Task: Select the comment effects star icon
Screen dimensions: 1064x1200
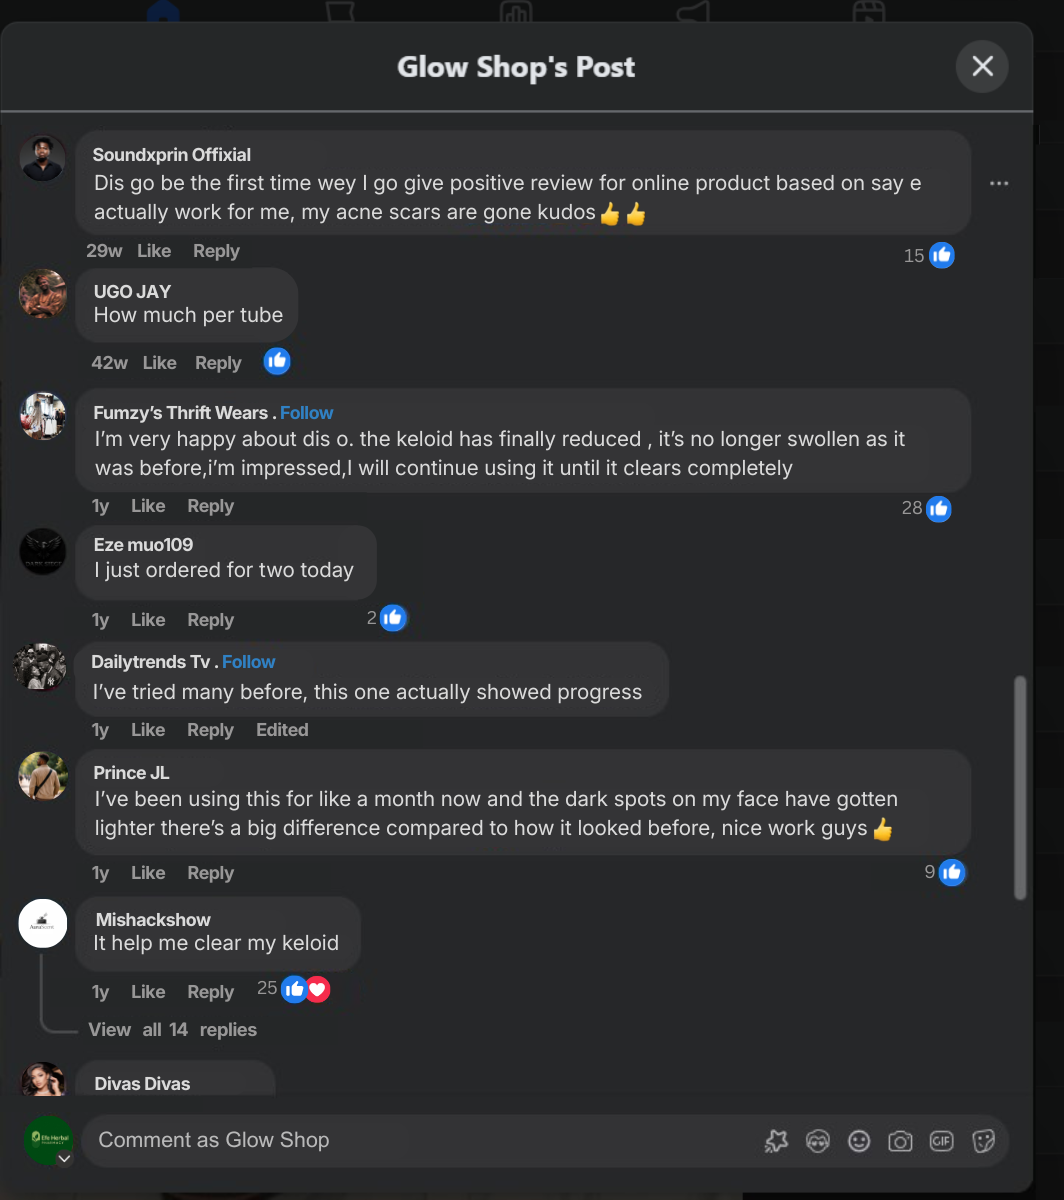Action: [x=776, y=1141]
